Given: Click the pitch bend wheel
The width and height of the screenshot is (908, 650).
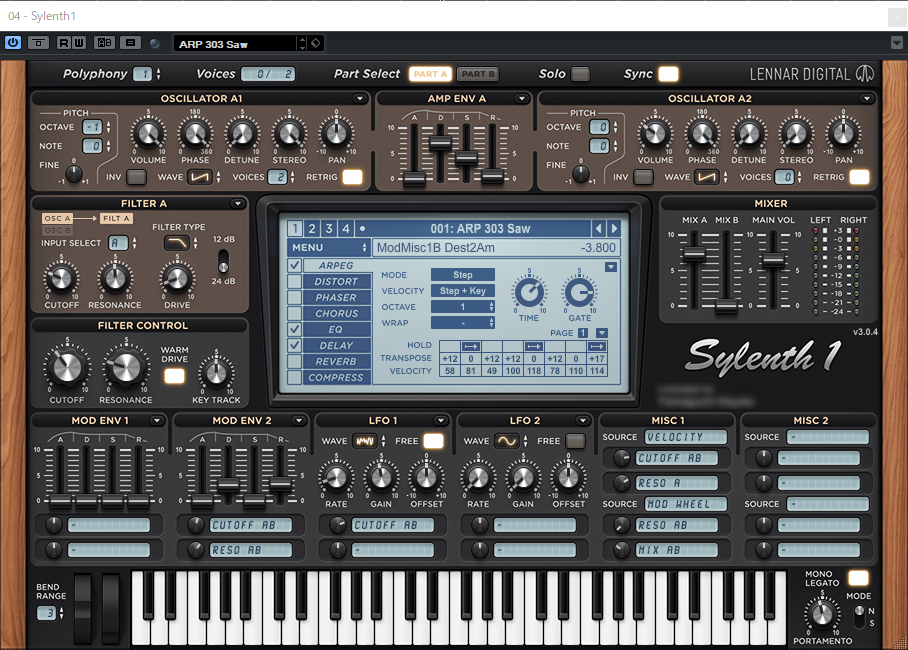Looking at the screenshot, I should [83, 609].
